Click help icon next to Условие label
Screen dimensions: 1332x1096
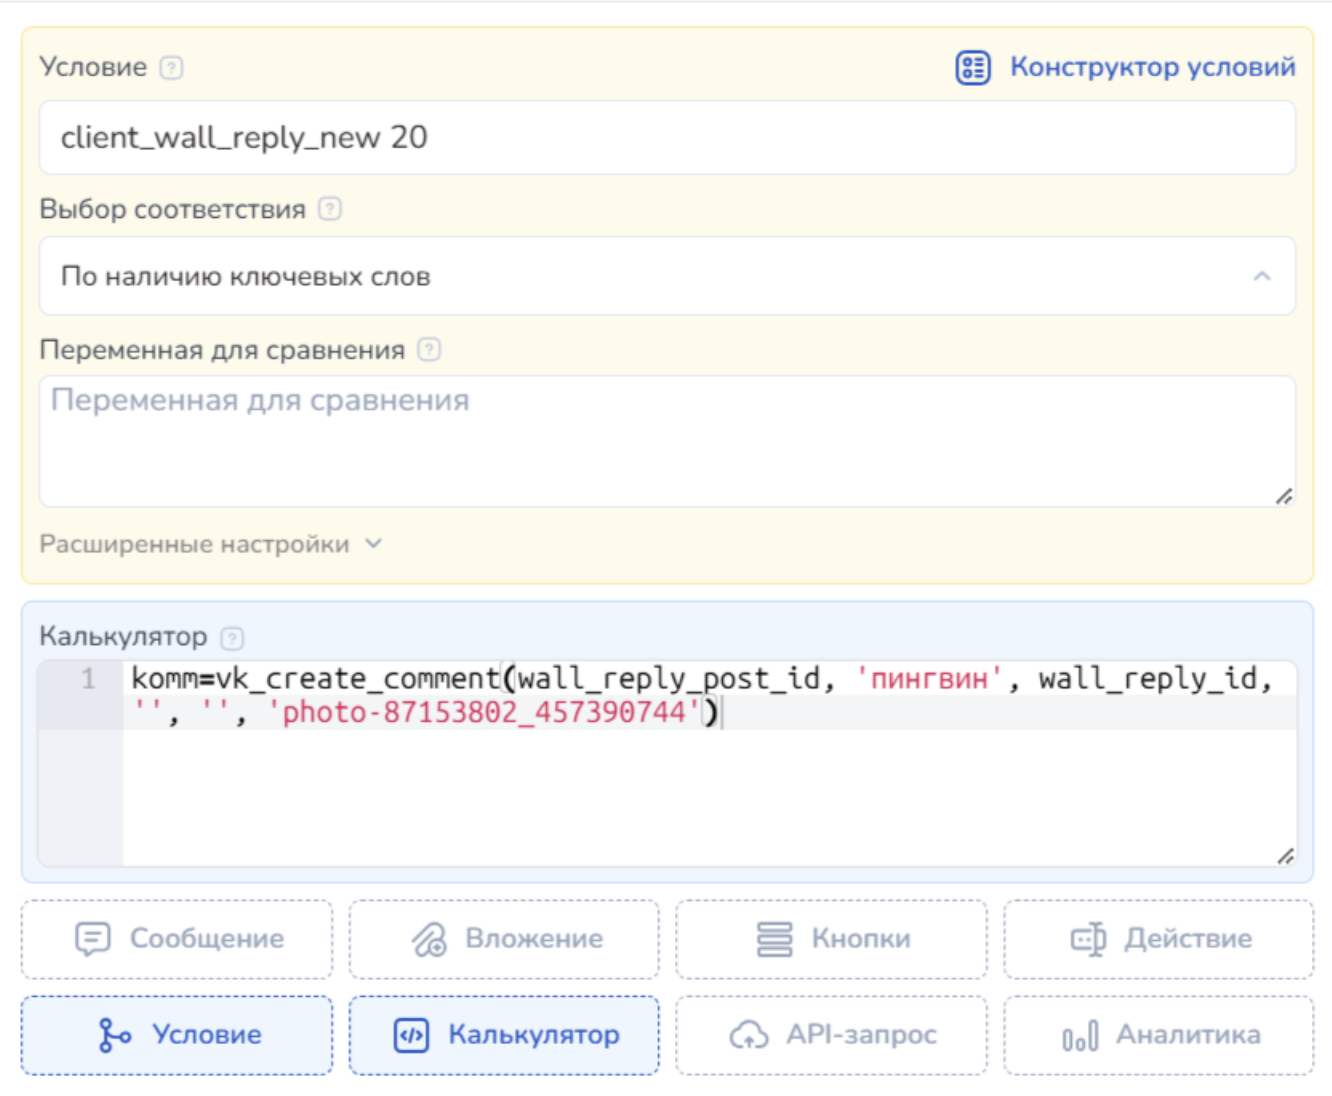click(172, 68)
